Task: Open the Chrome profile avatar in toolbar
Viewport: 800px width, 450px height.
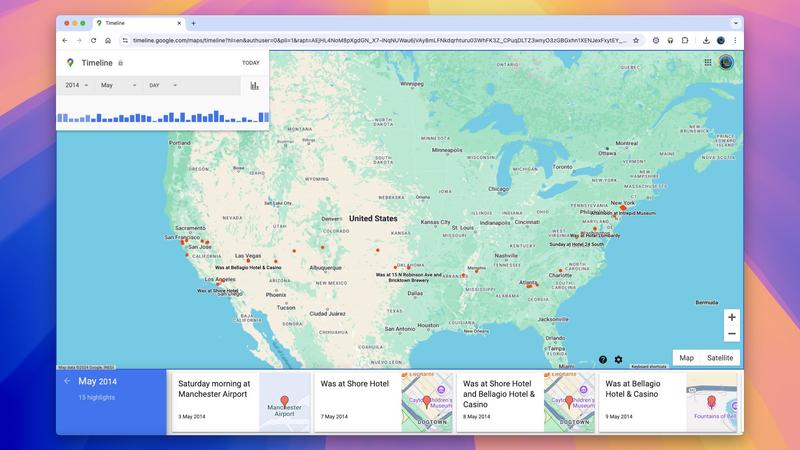Action: (720, 40)
